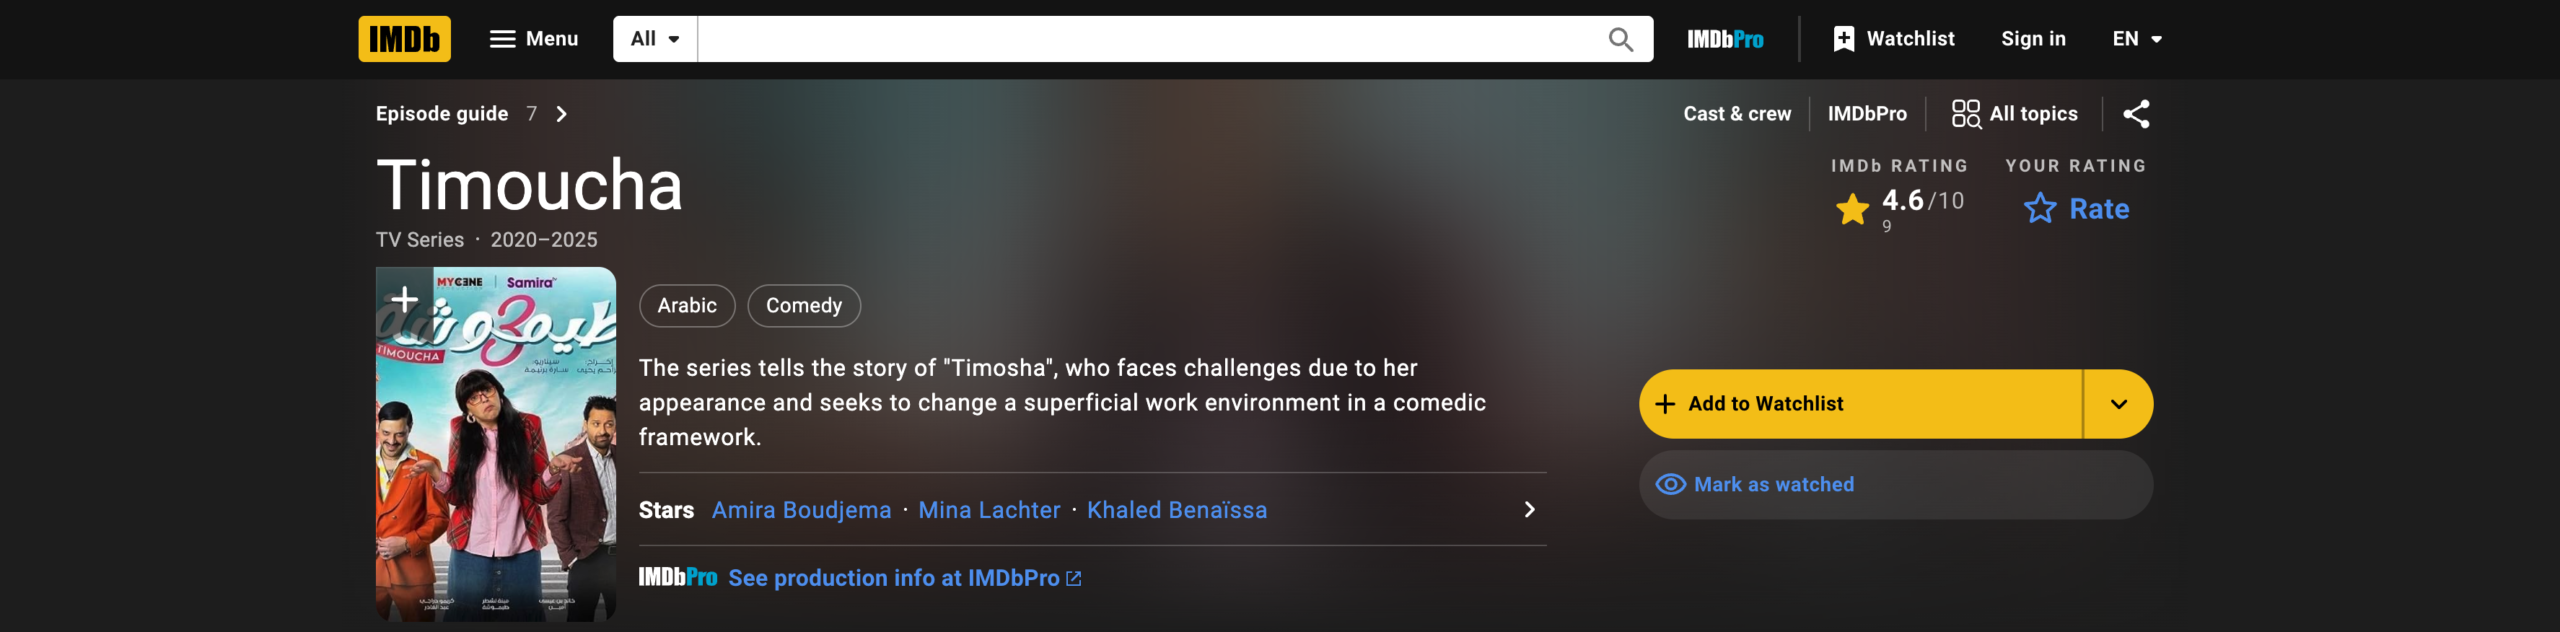Go to Cast & crew
This screenshot has width=2560, height=632.
(1737, 114)
